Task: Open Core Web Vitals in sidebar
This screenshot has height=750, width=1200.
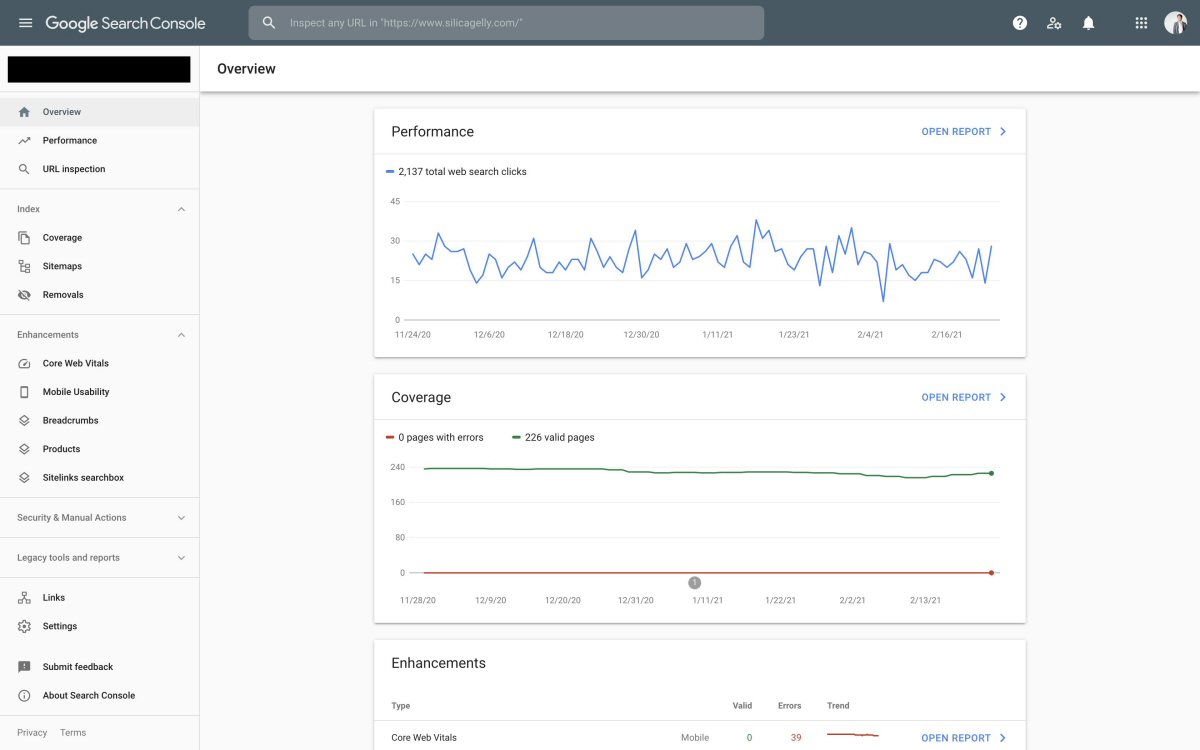Action: [100, 364]
